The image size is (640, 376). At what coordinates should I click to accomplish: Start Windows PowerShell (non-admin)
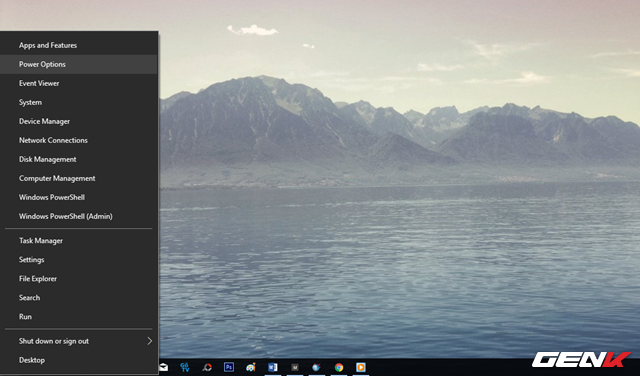pos(79,197)
